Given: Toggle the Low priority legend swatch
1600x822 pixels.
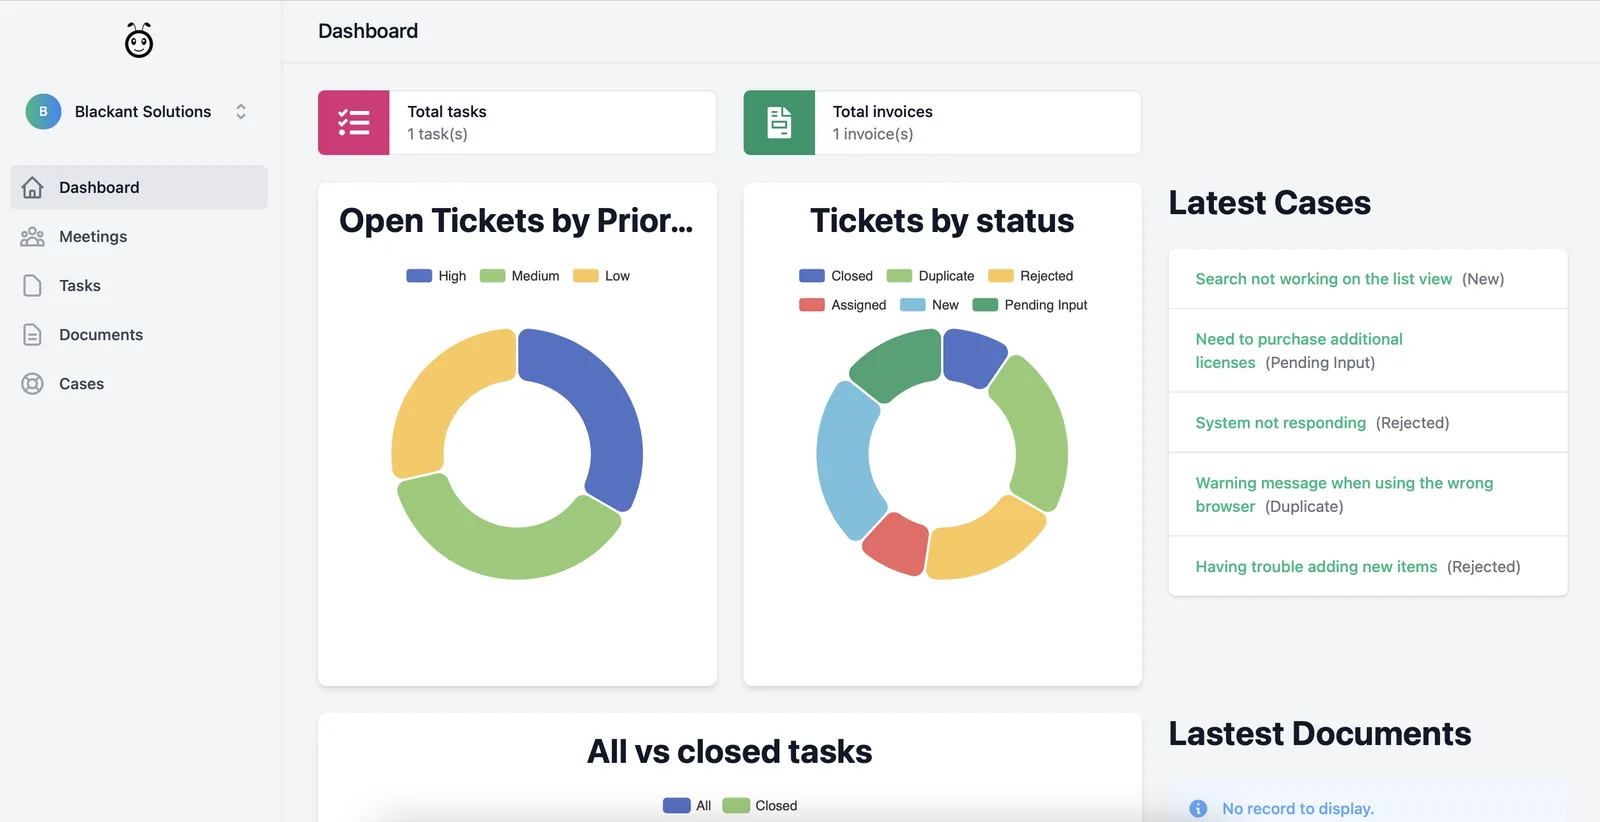Looking at the screenshot, I should point(585,276).
